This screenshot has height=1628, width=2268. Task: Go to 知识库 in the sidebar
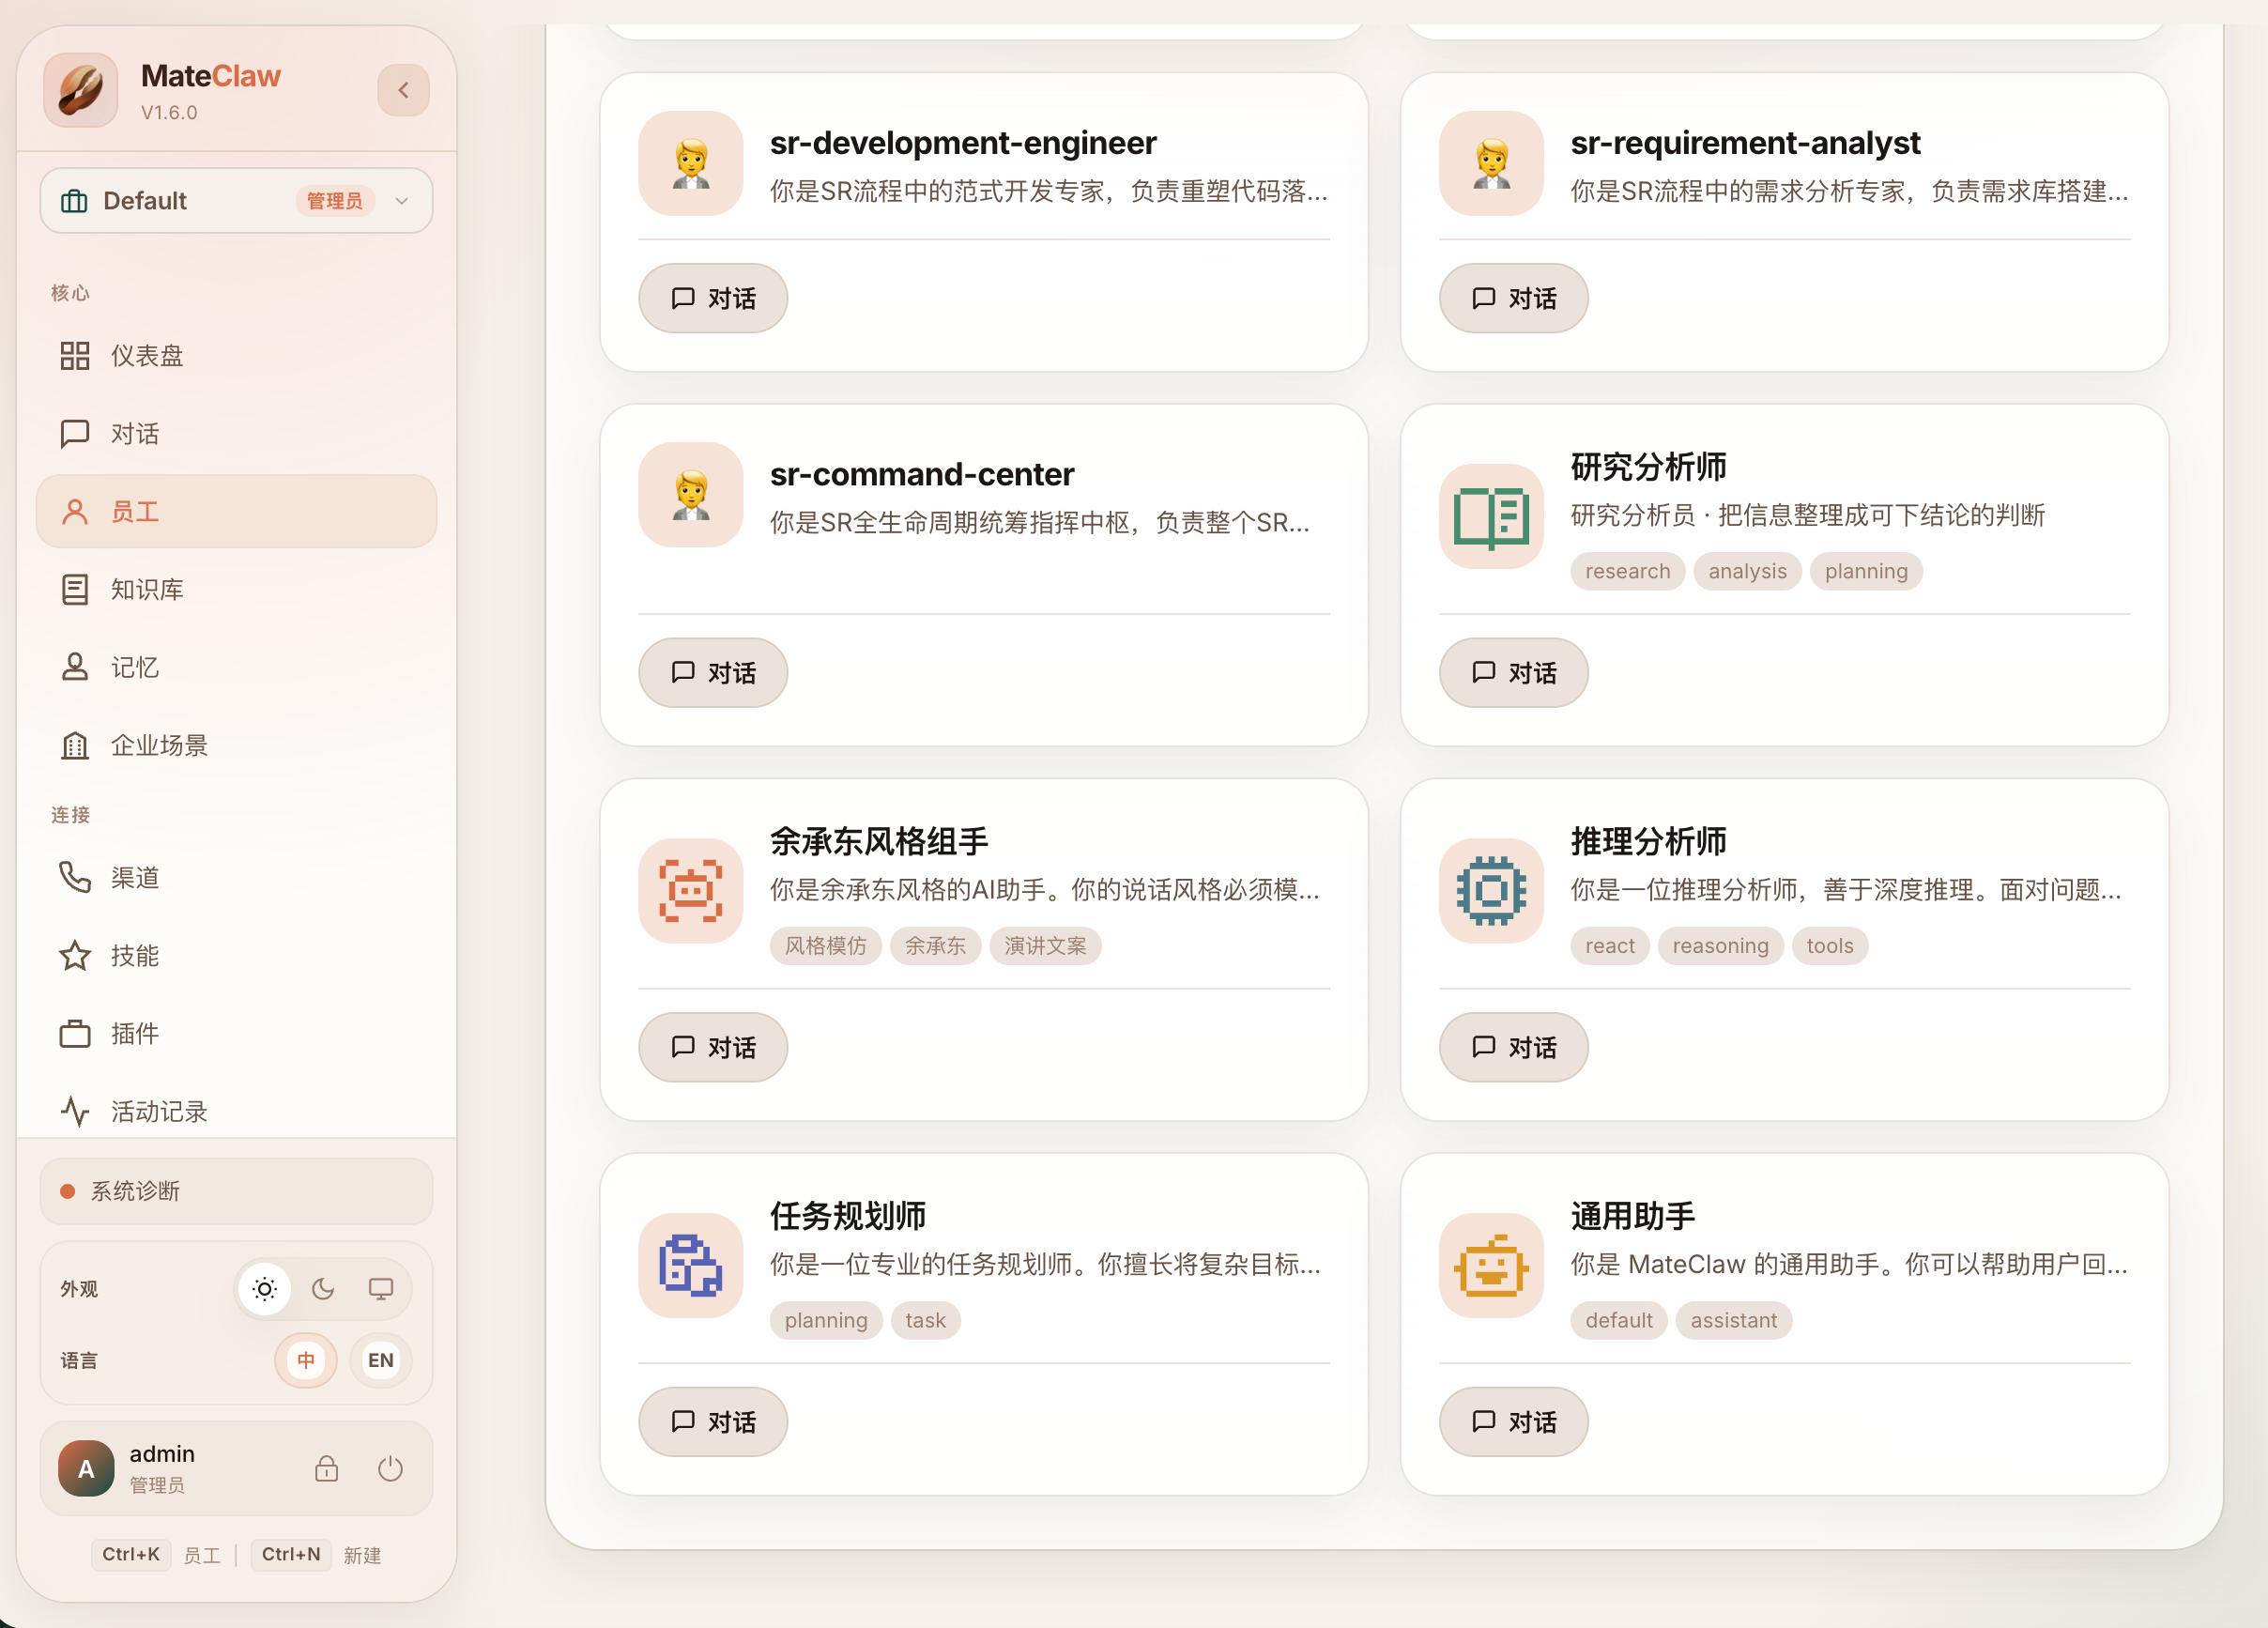(x=236, y=590)
